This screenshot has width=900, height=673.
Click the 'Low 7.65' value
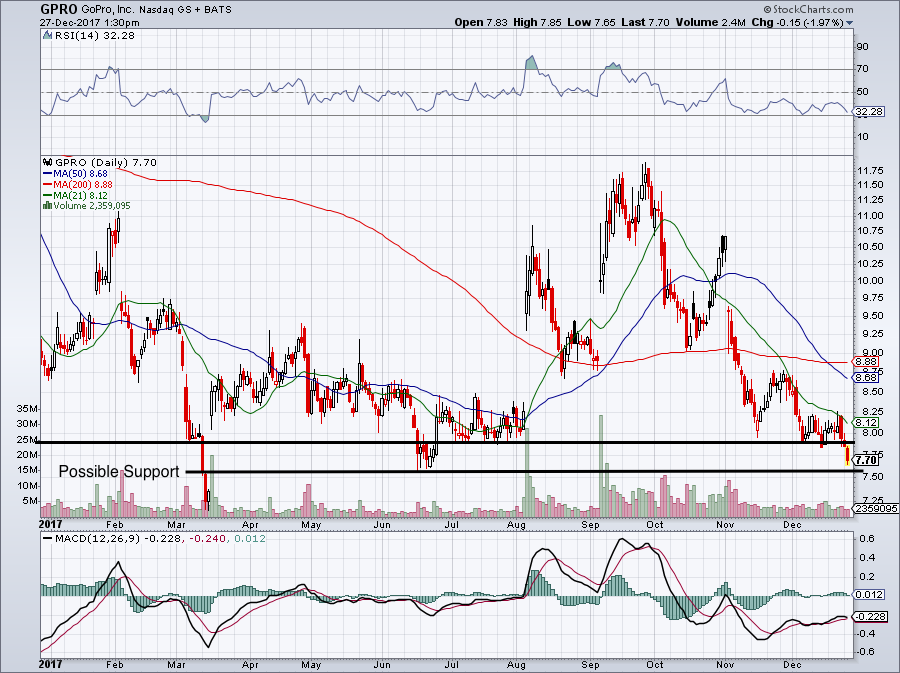(590, 23)
